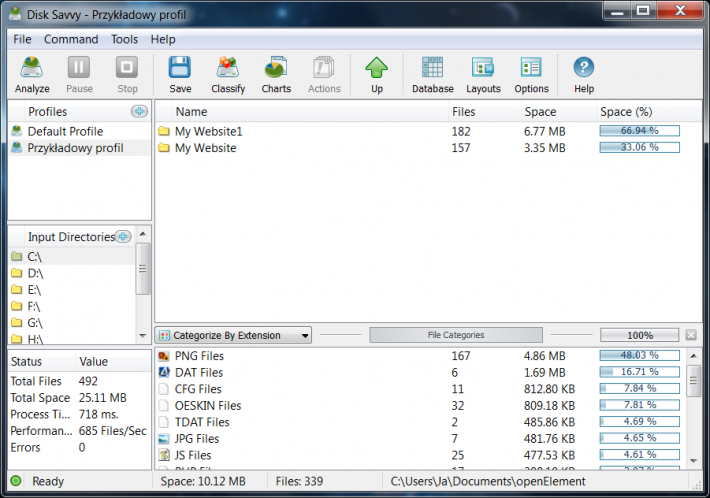Screen dimensions: 710x498
Task: Click the 16.71 % DAT space bar
Action: (x=639, y=372)
